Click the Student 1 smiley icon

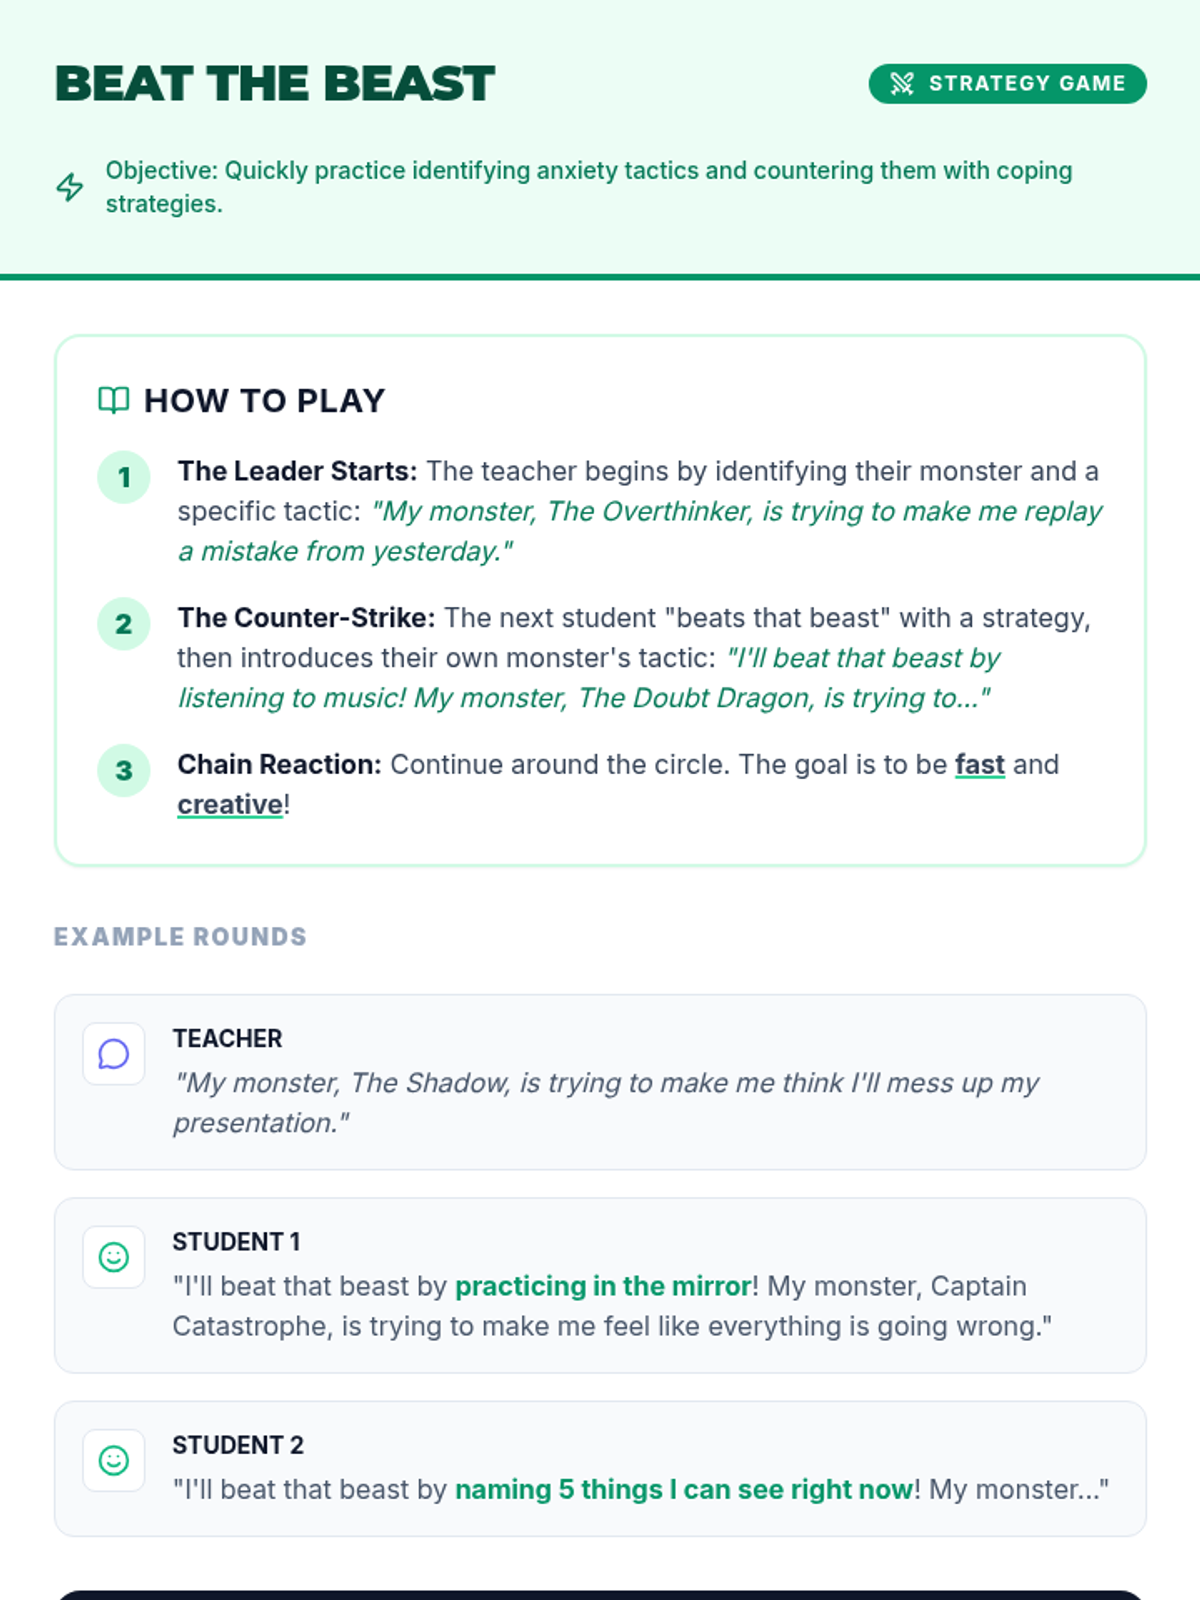114,1257
